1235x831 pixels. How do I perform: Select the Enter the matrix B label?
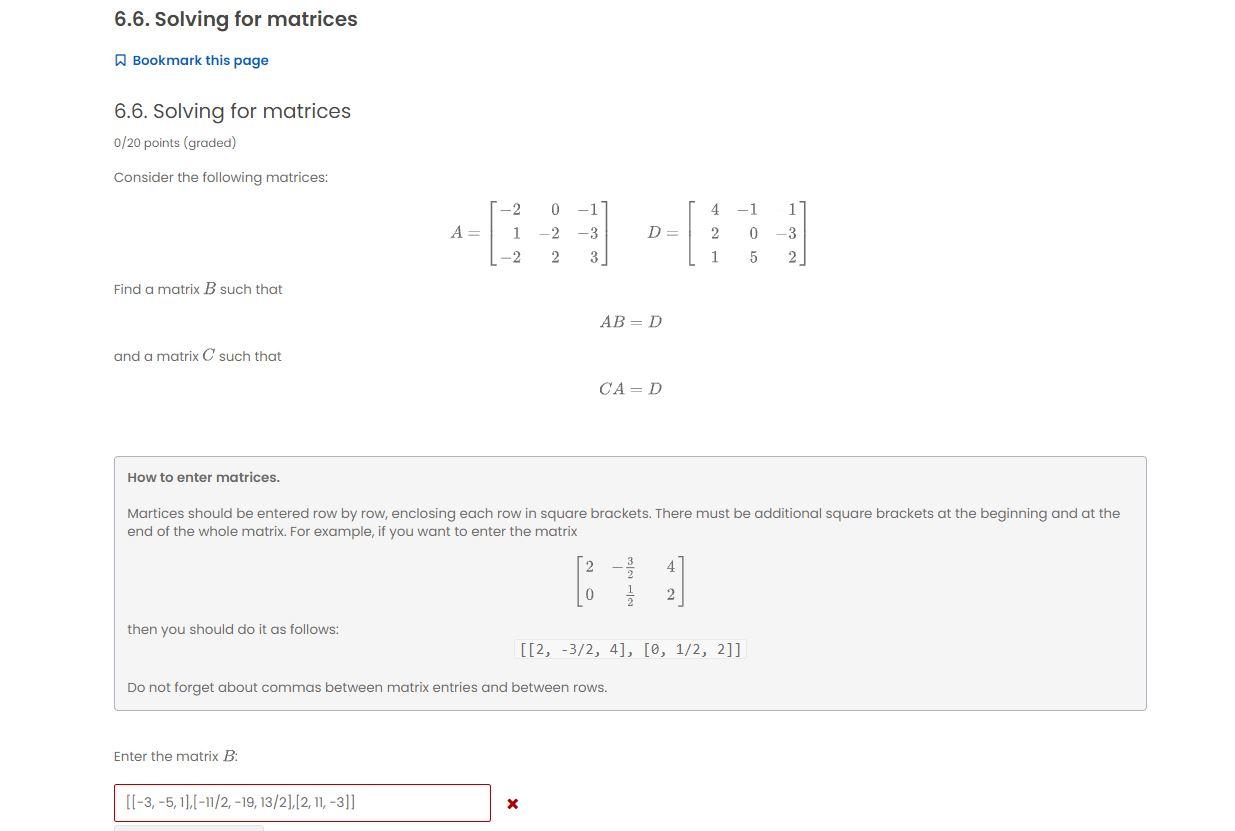pos(176,756)
